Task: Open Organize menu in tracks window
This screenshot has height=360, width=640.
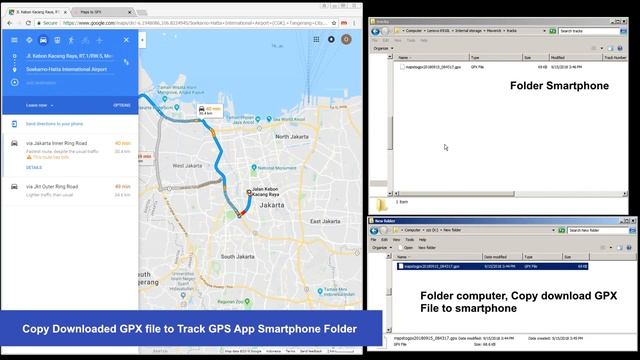Action: point(383,48)
